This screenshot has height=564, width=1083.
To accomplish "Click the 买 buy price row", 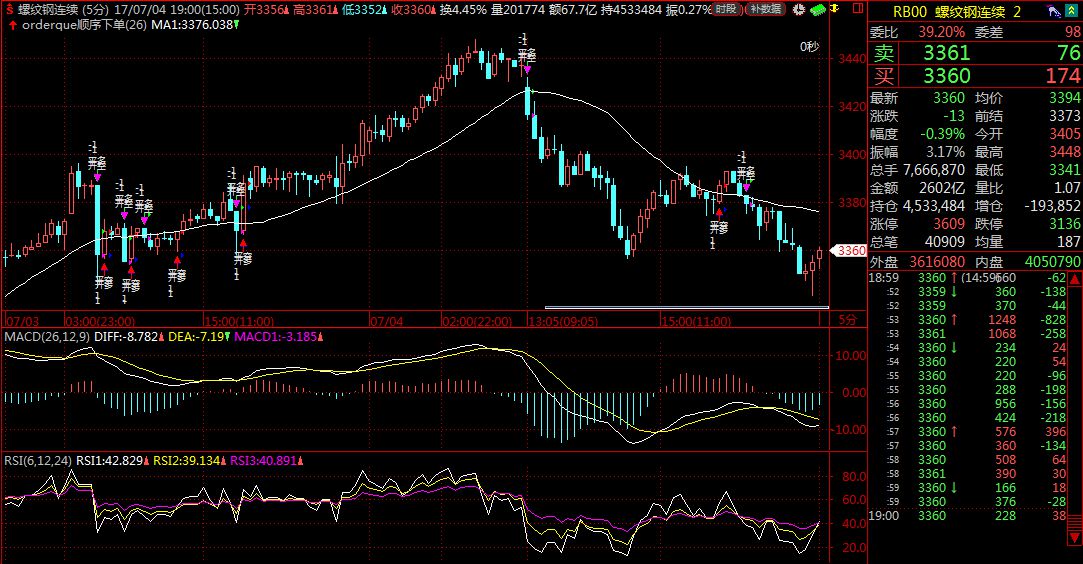I will (x=974, y=76).
